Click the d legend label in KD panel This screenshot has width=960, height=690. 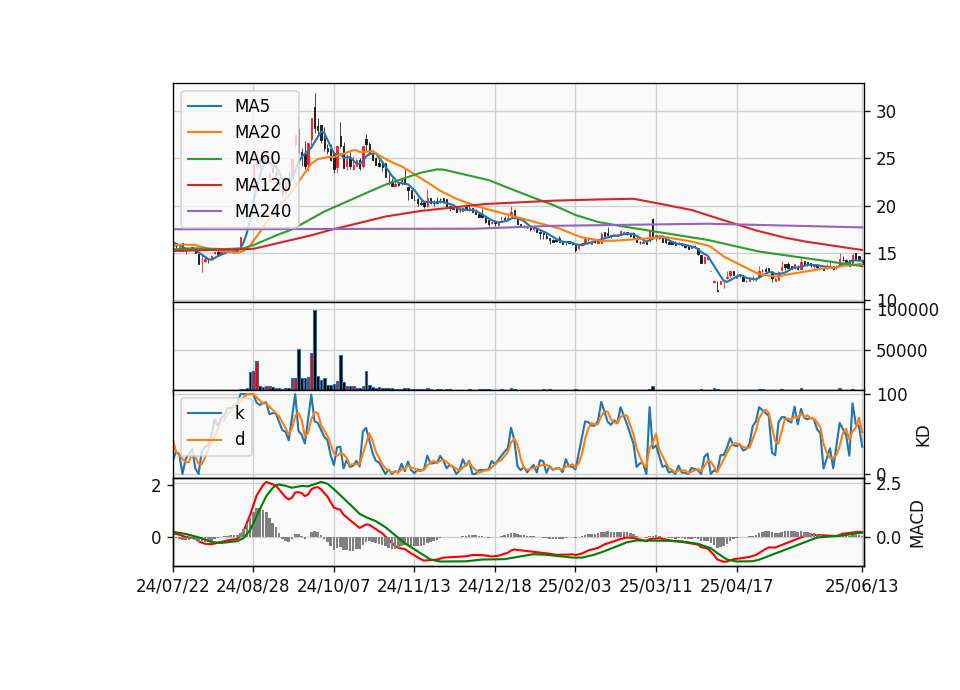(x=239, y=439)
